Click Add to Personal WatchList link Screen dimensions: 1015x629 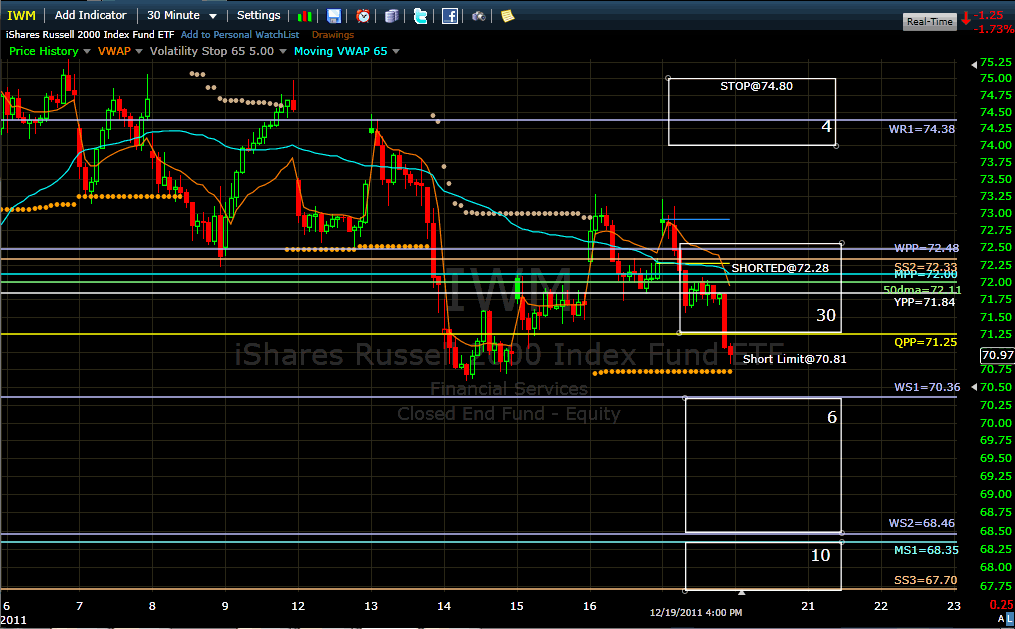click(x=240, y=35)
